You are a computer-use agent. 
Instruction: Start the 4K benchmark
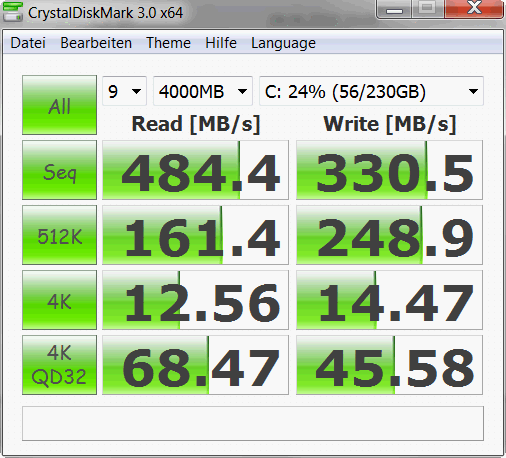[59, 300]
